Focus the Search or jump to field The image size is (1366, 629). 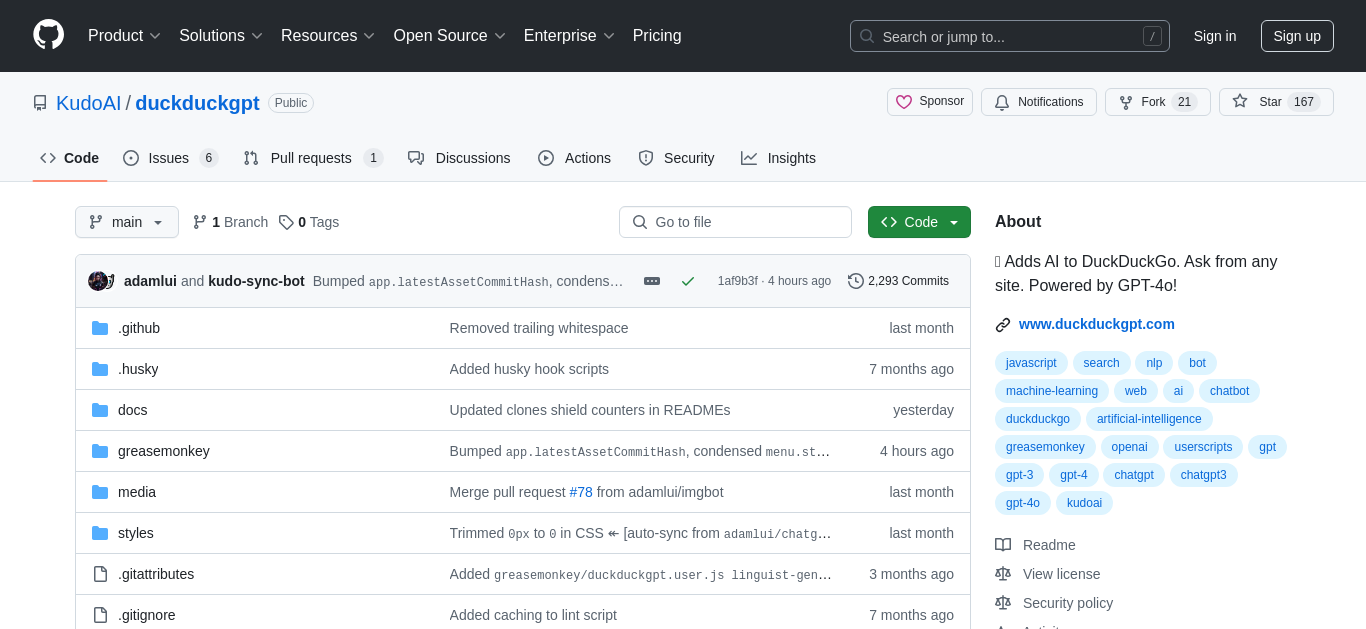click(1009, 36)
